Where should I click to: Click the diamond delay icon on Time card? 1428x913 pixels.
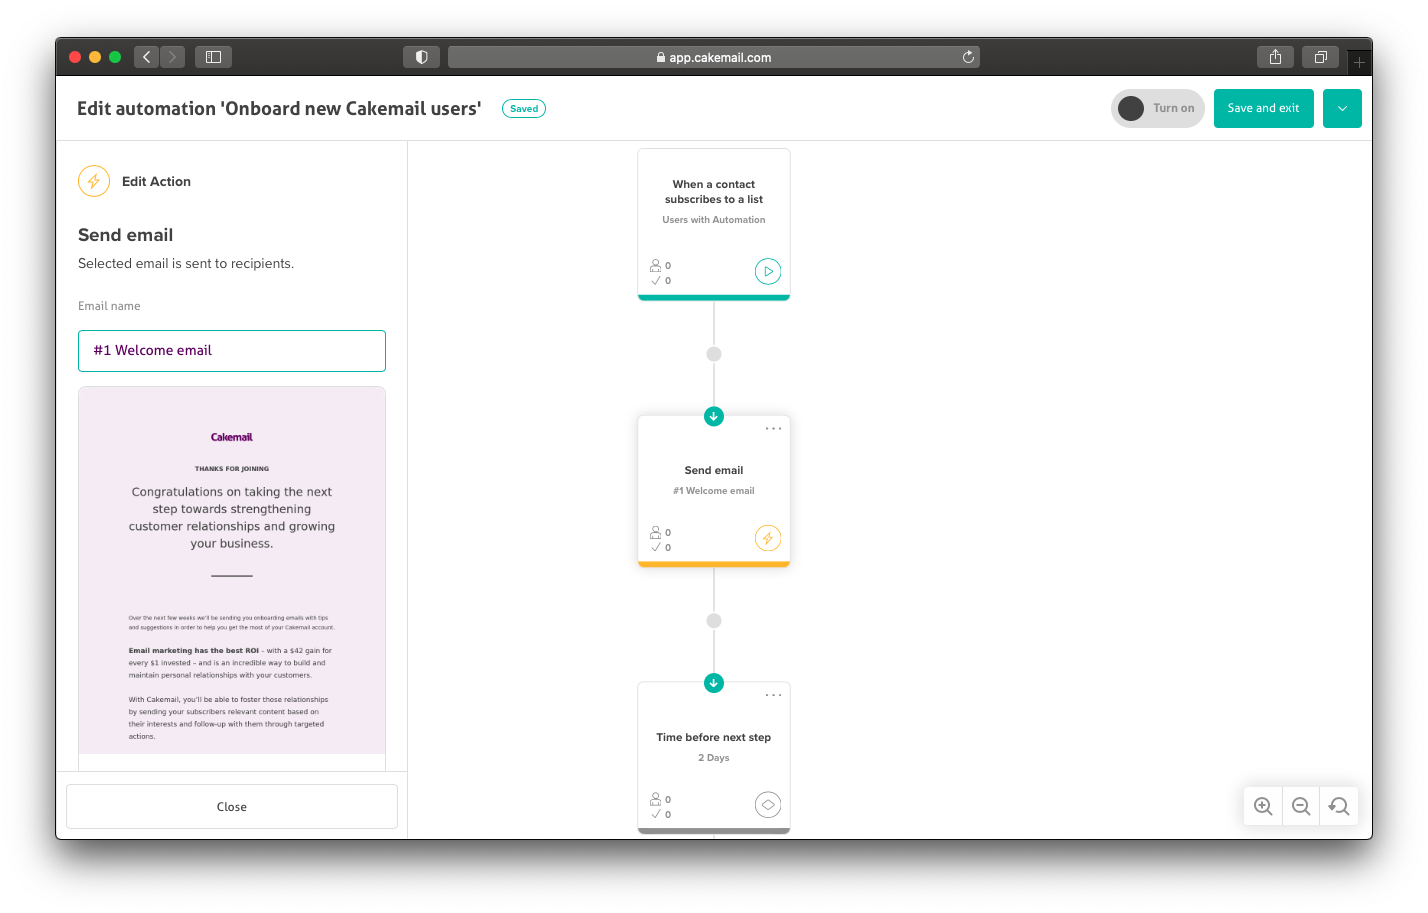tap(768, 805)
